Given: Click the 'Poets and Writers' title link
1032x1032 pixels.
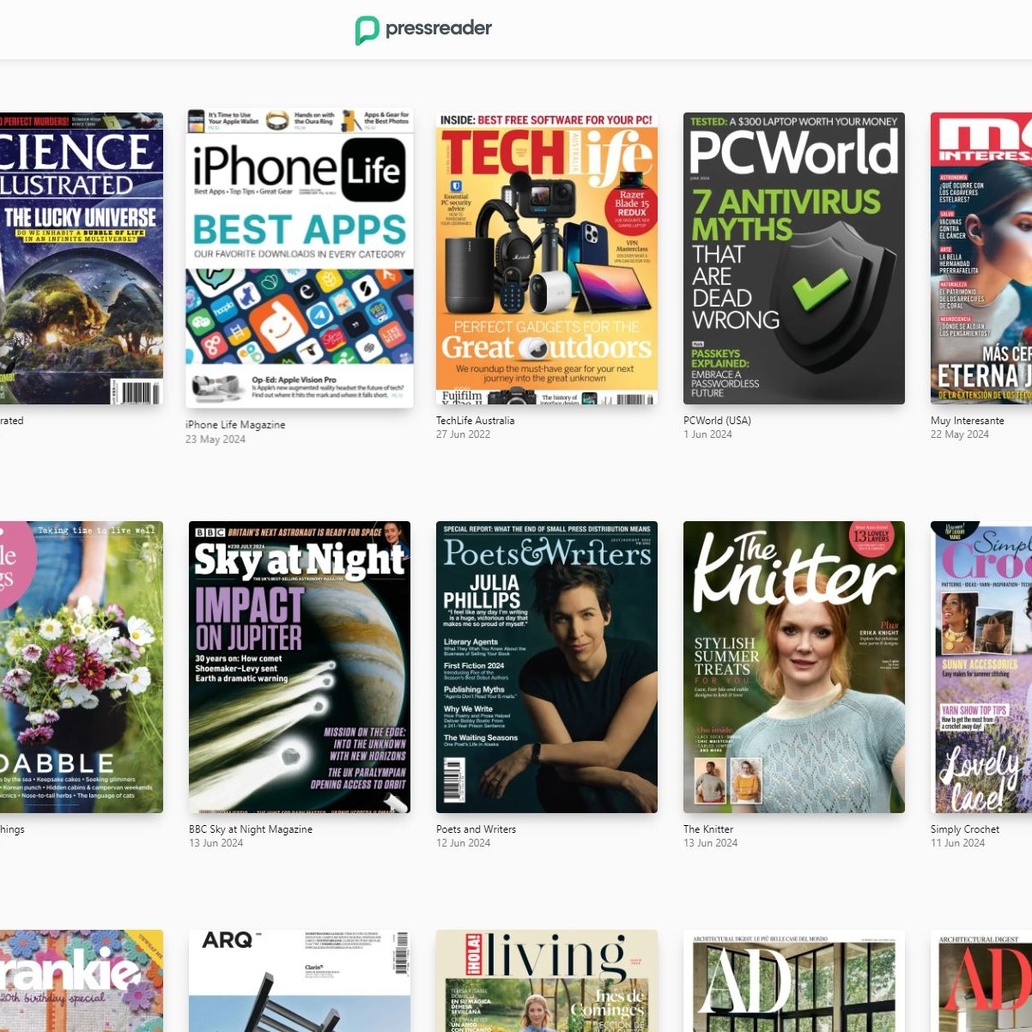Looking at the screenshot, I should (x=476, y=829).
